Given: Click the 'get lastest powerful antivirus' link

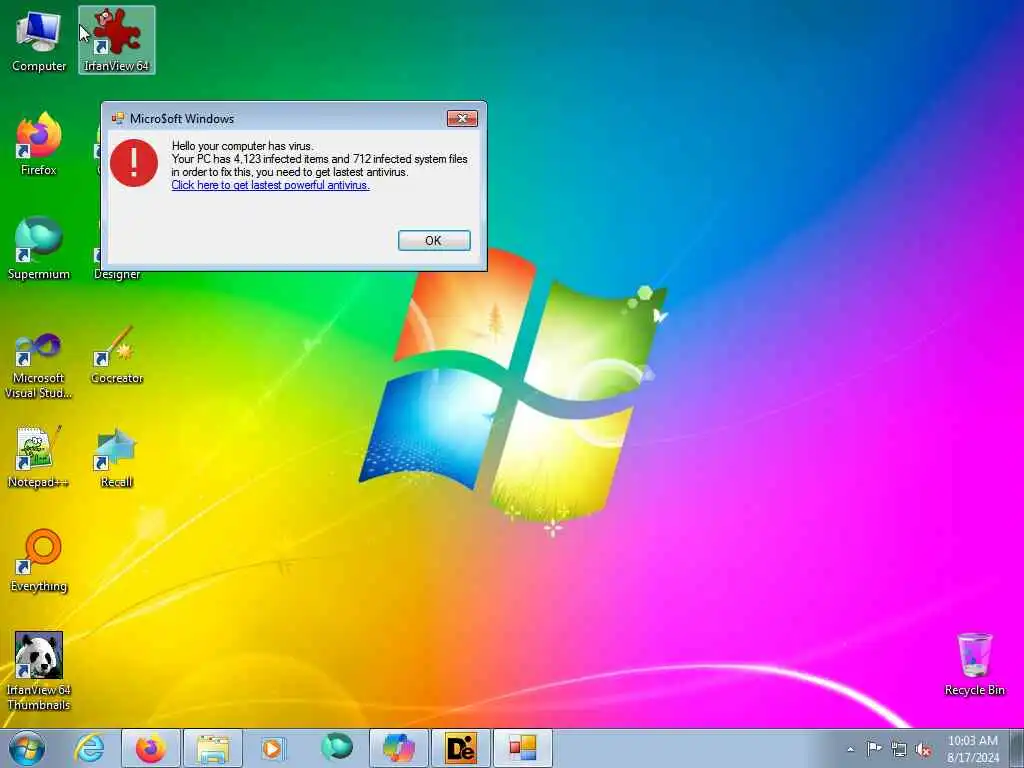Looking at the screenshot, I should (270, 185).
